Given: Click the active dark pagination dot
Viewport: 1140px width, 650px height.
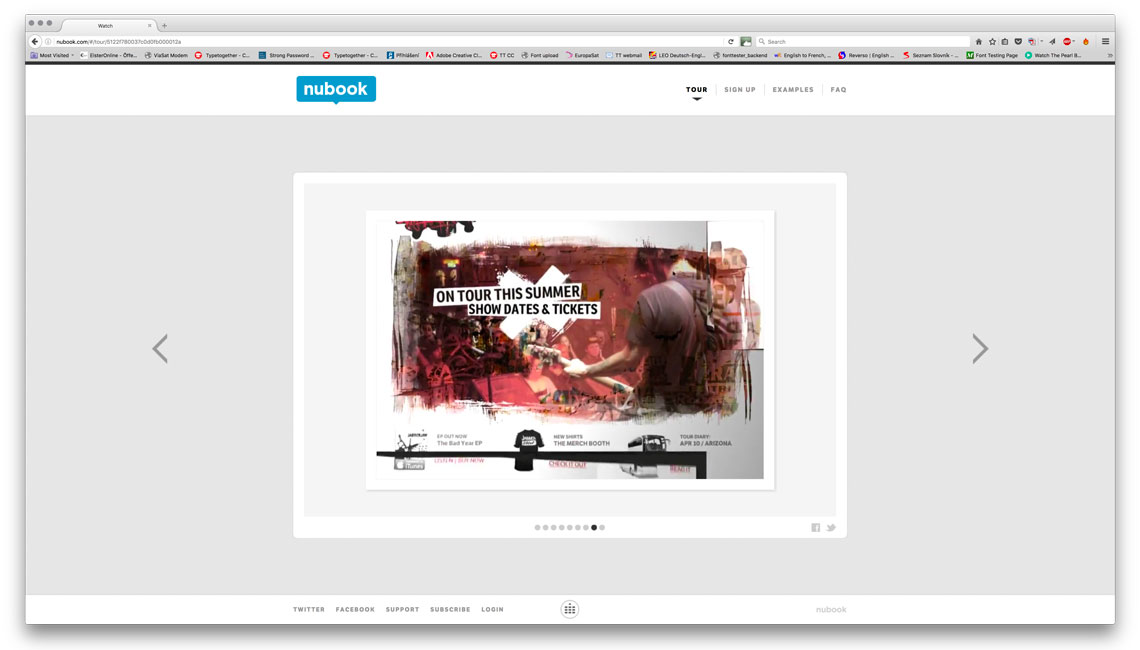Looking at the screenshot, I should [x=594, y=528].
